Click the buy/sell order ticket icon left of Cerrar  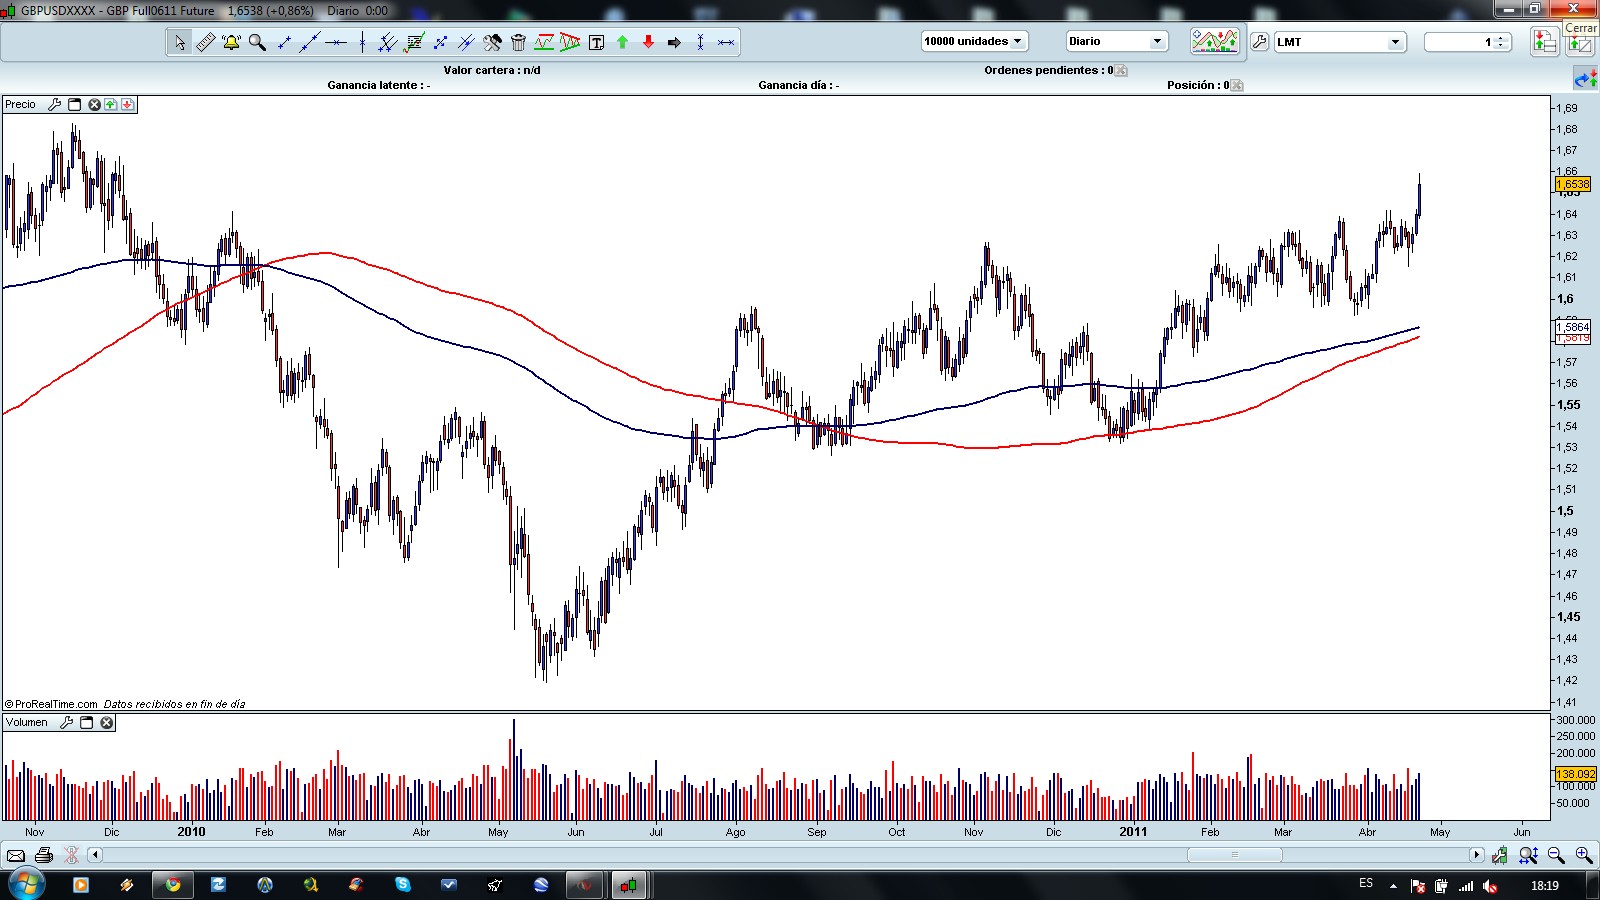click(x=1545, y=41)
